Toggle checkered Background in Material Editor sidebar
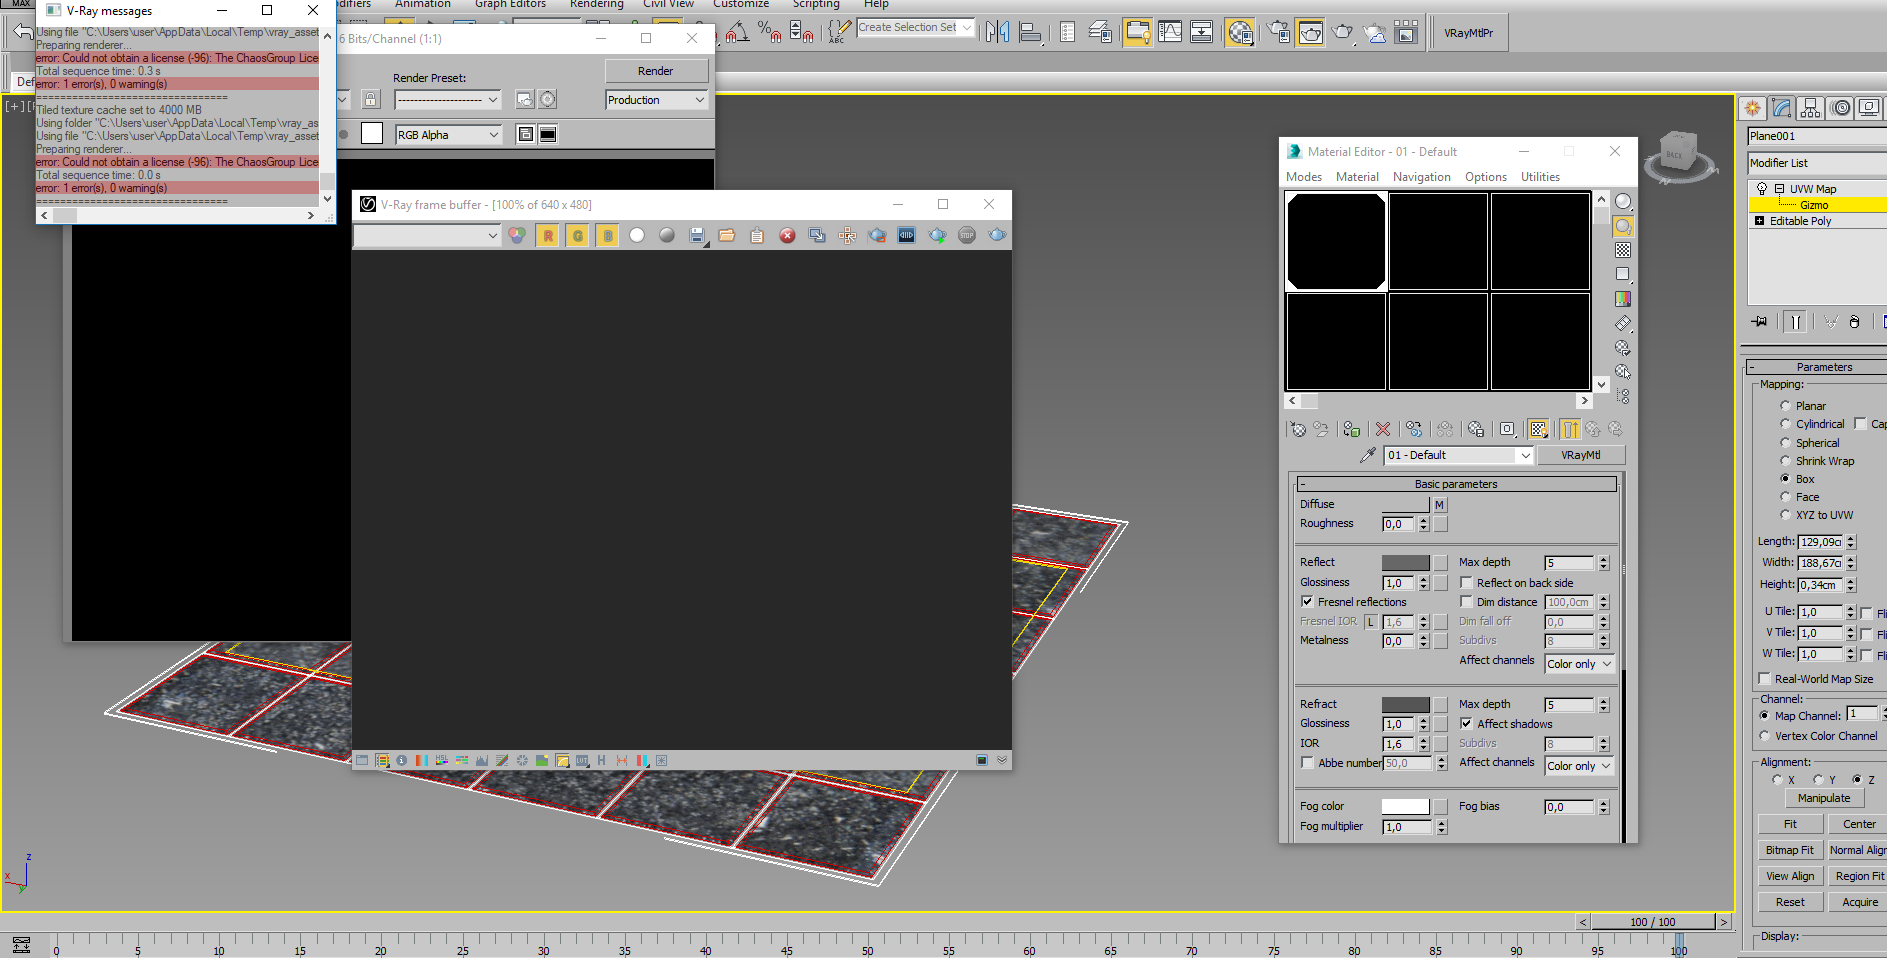1887x958 pixels. [1623, 250]
